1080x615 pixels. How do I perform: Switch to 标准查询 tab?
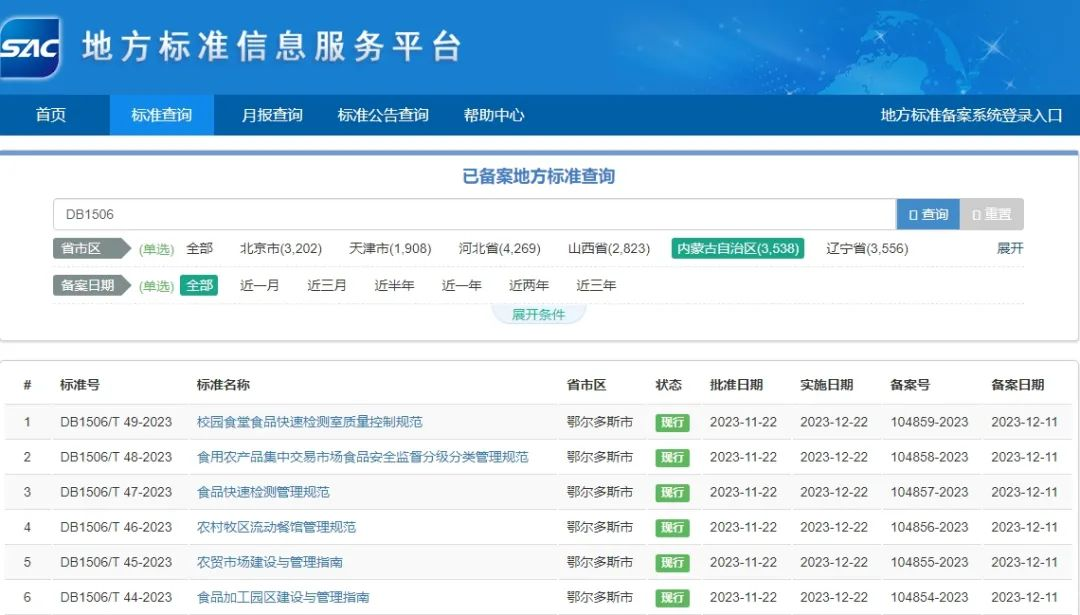161,115
